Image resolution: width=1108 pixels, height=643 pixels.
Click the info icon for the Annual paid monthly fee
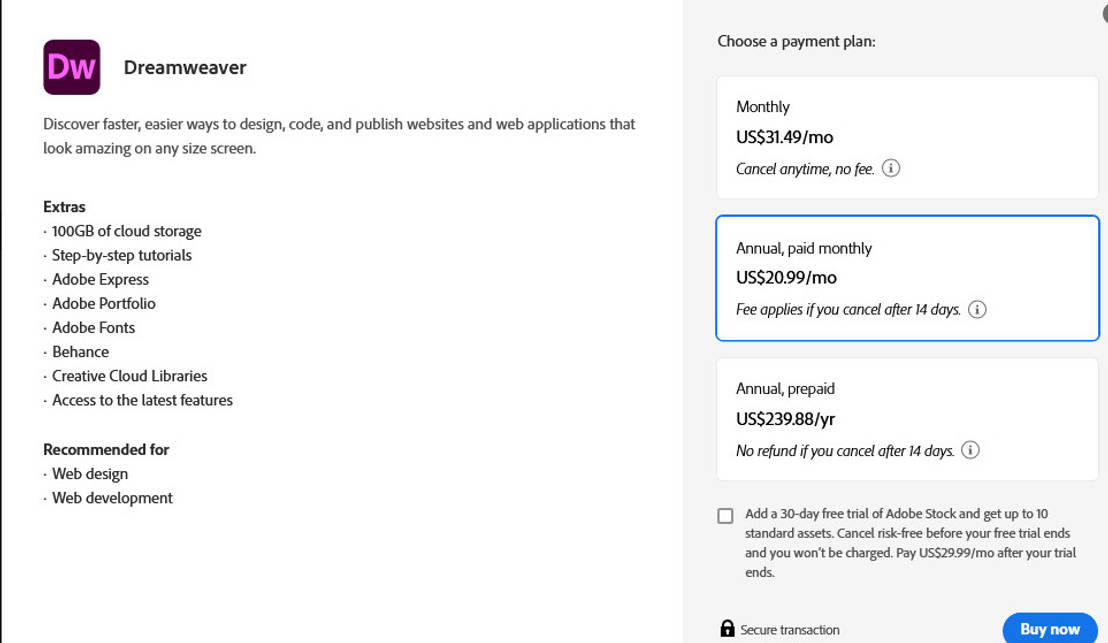[977, 309]
